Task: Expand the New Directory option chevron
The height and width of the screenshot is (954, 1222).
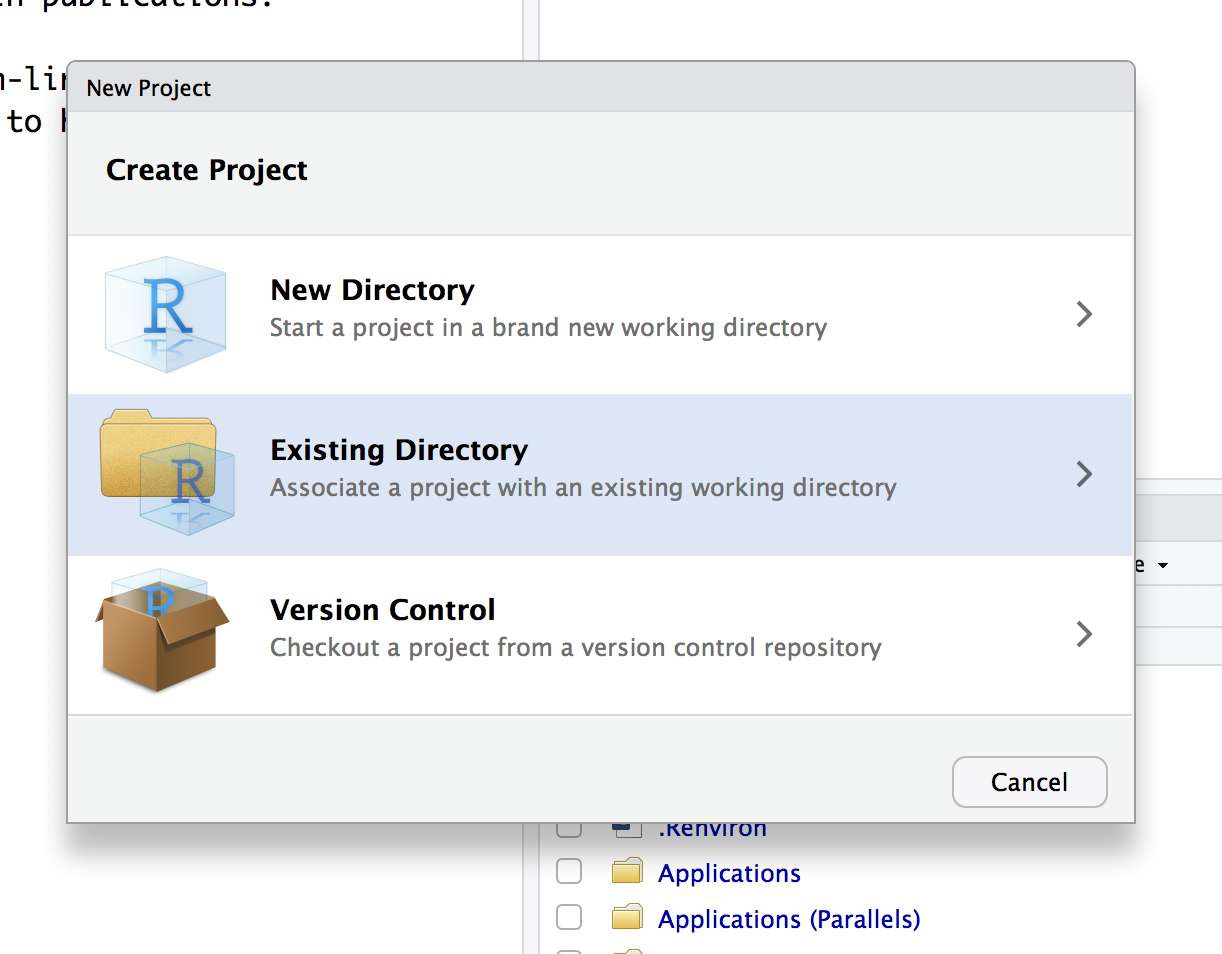Action: coord(1084,314)
